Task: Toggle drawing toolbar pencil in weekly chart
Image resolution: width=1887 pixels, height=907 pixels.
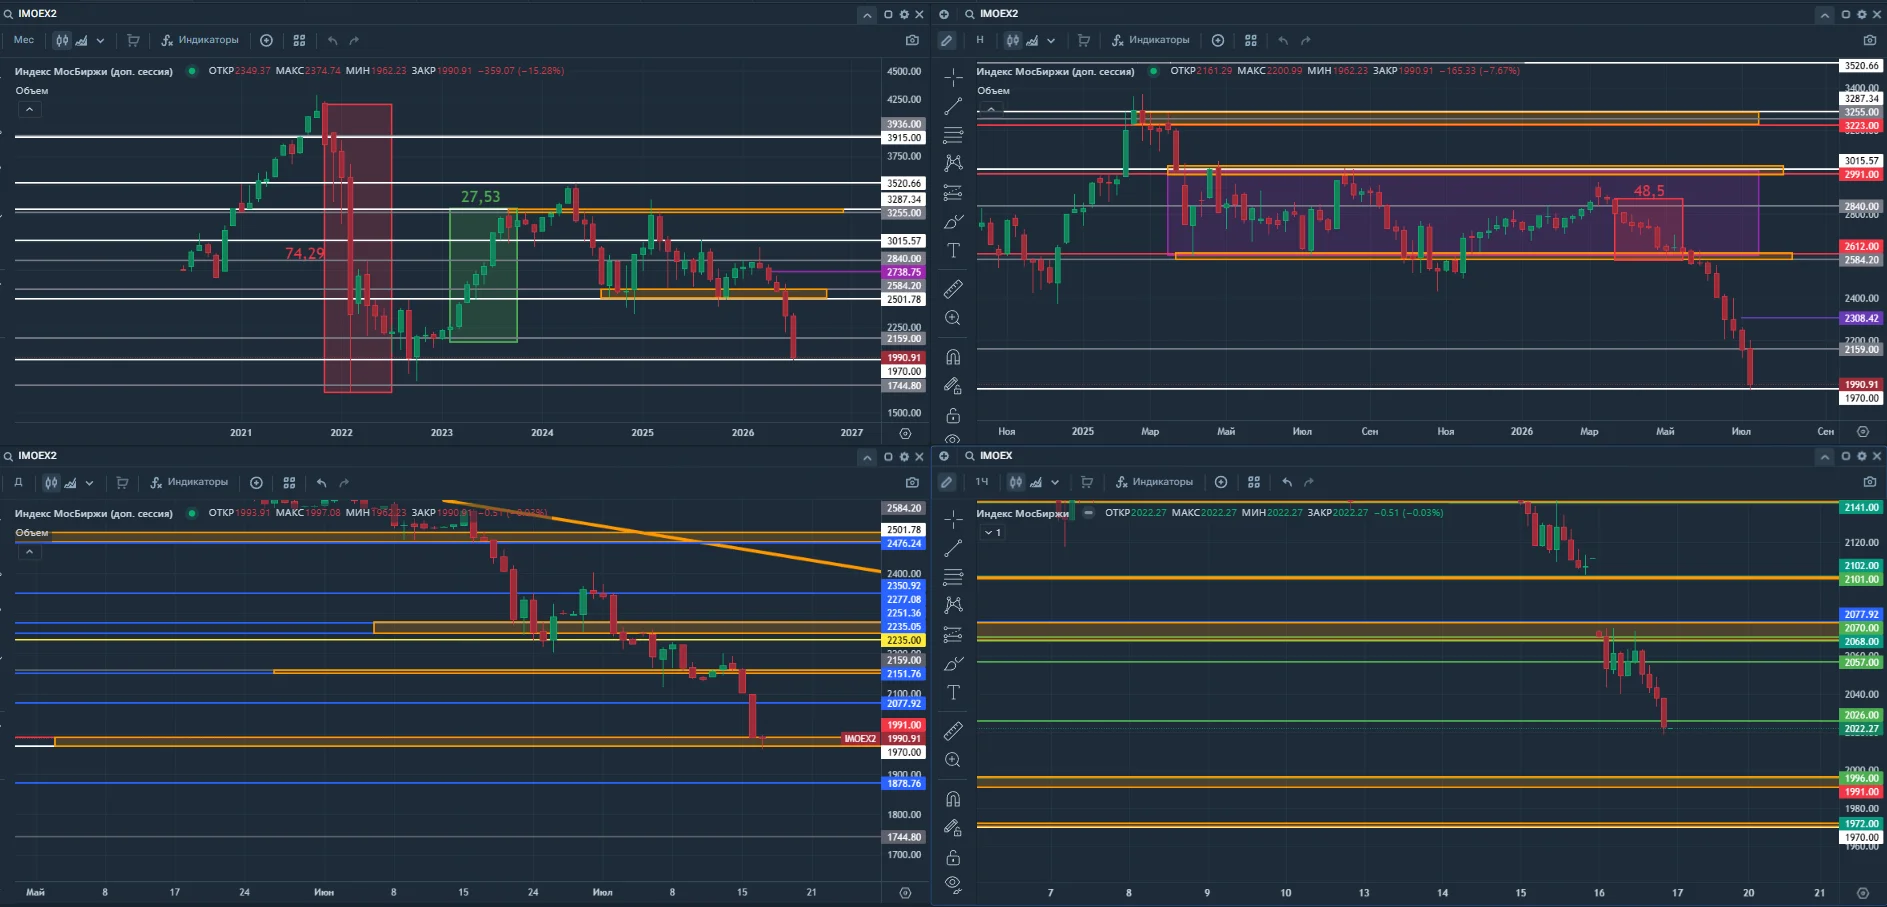Action: pyautogui.click(x=946, y=40)
